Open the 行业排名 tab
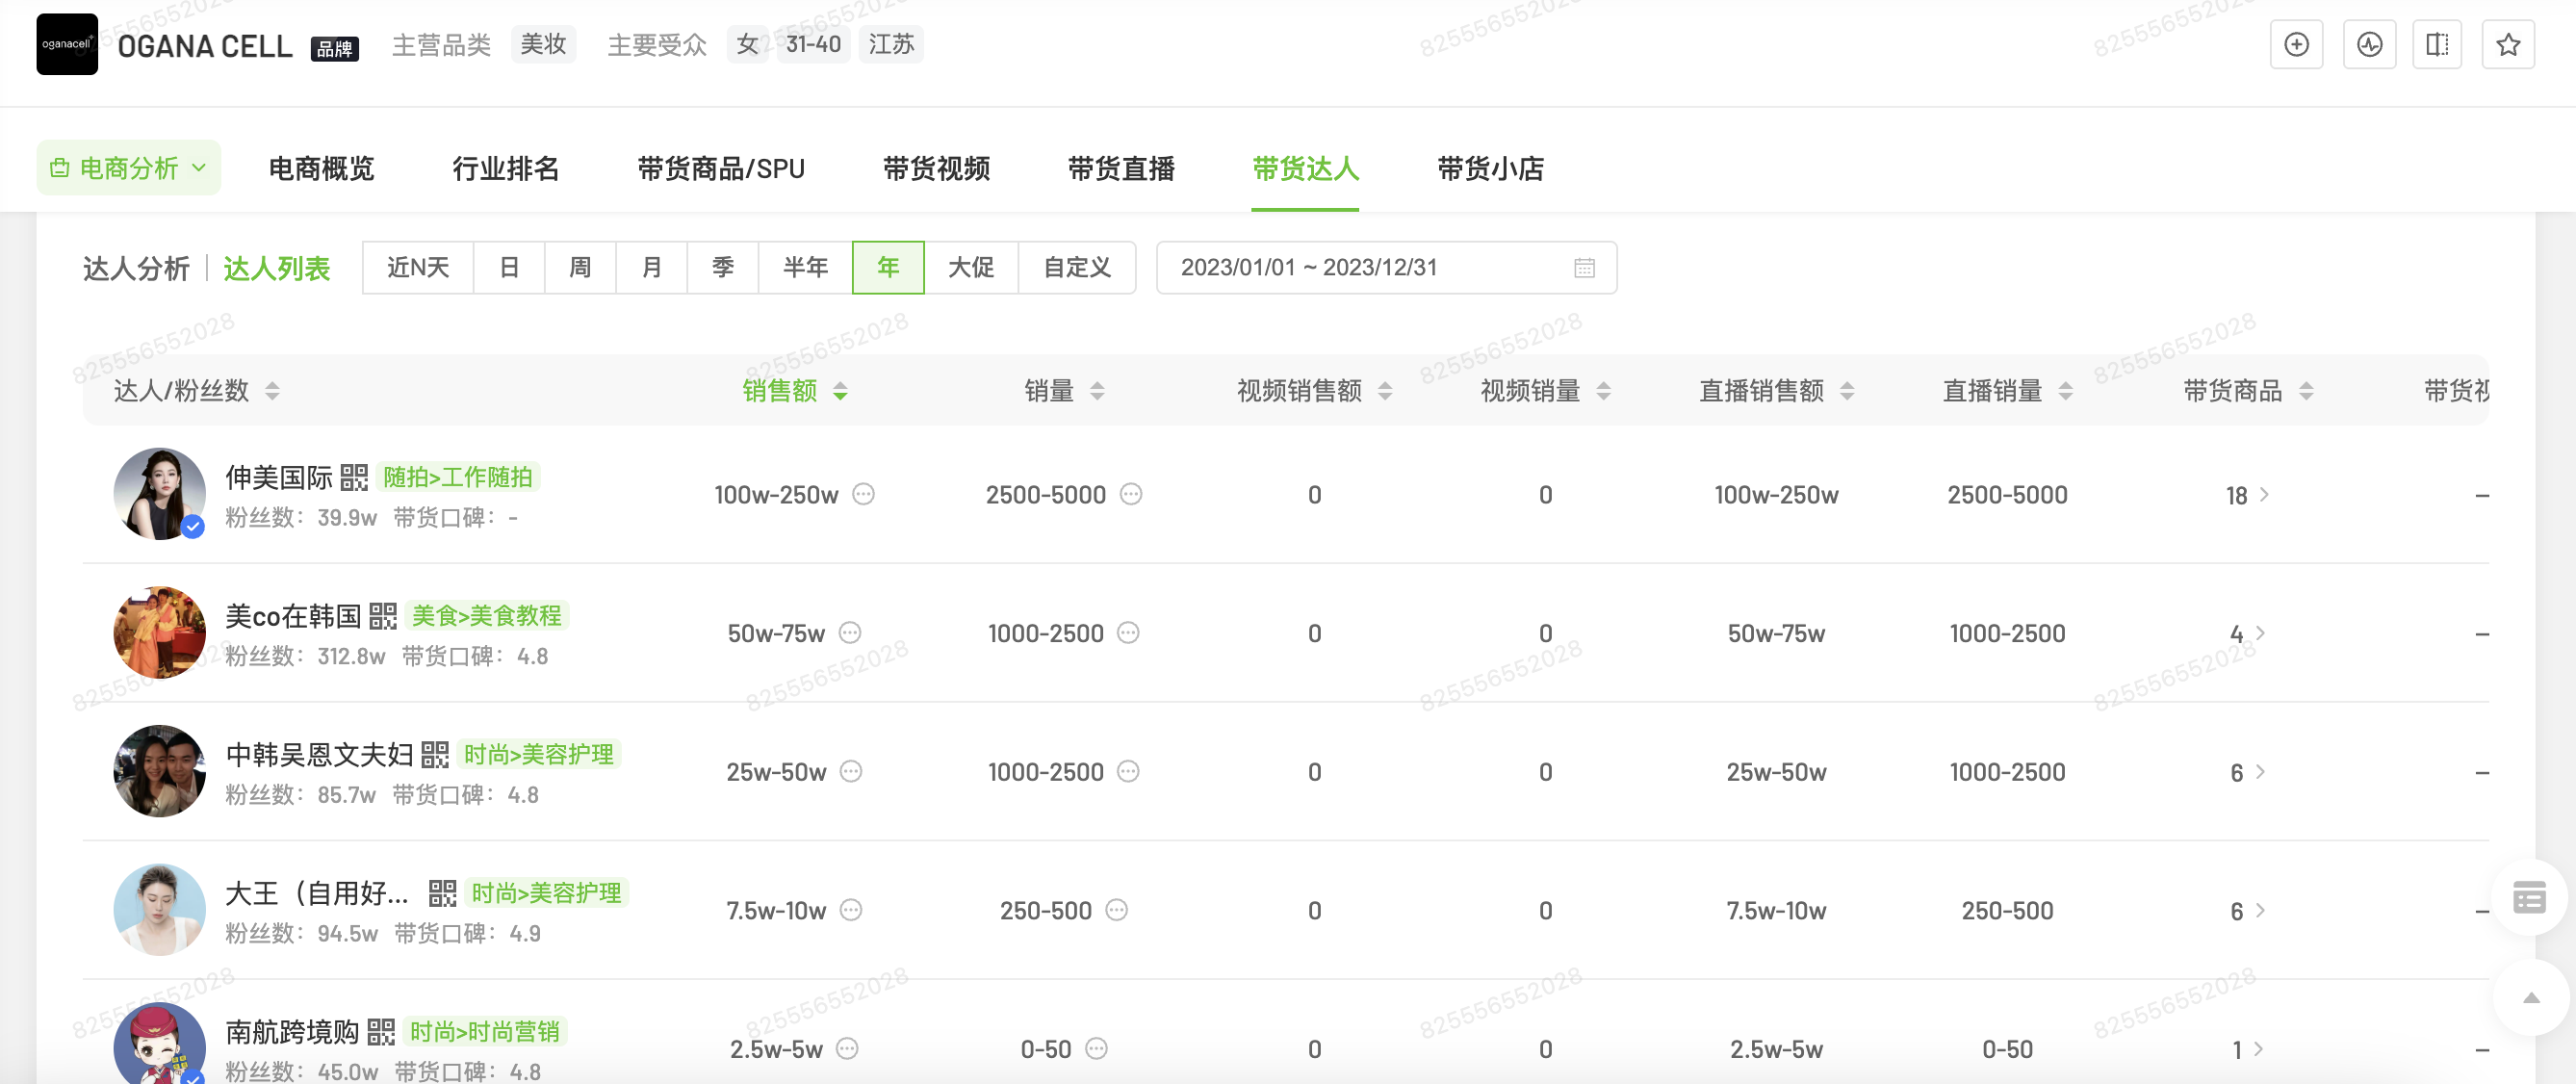 pyautogui.click(x=505, y=168)
